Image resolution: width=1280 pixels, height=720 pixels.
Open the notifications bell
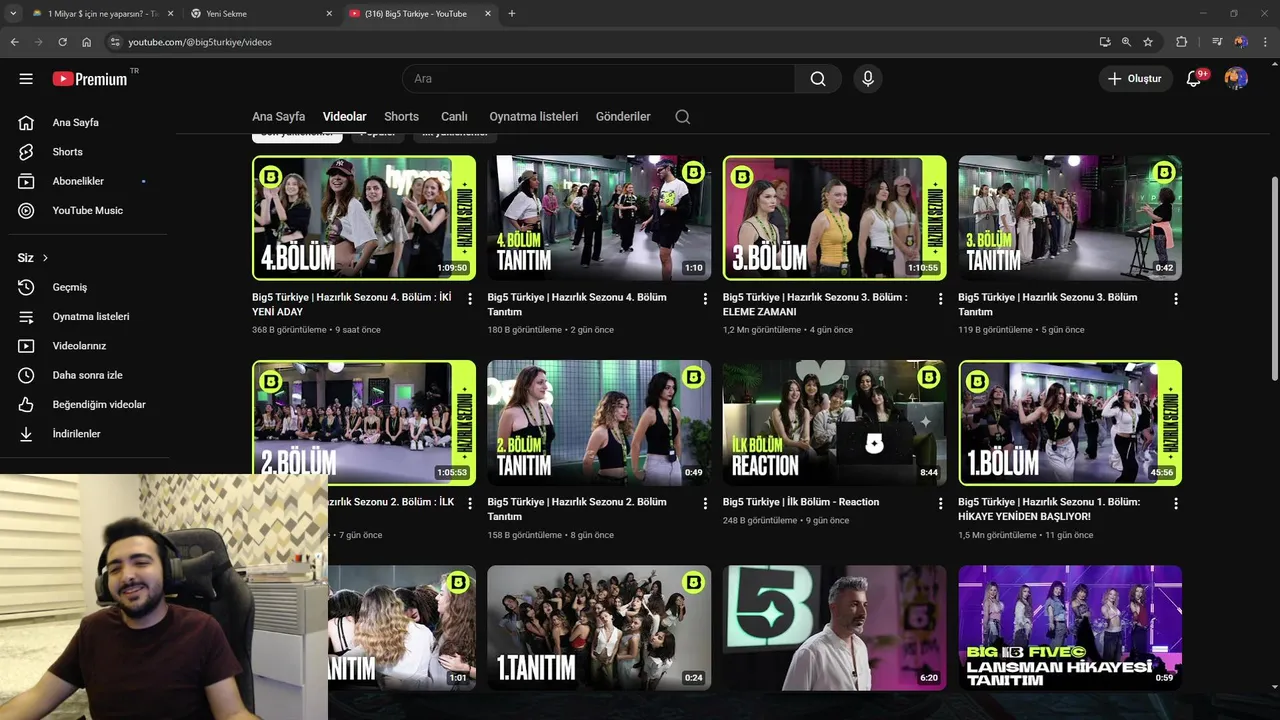coord(1194,79)
